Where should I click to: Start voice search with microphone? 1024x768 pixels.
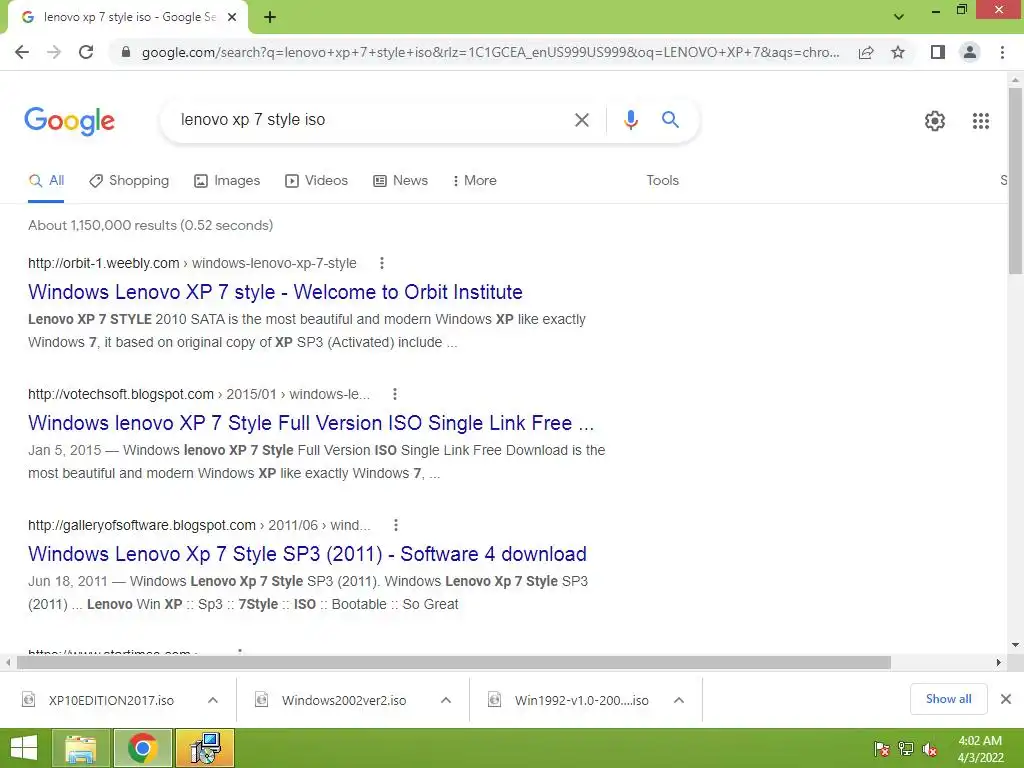630,120
